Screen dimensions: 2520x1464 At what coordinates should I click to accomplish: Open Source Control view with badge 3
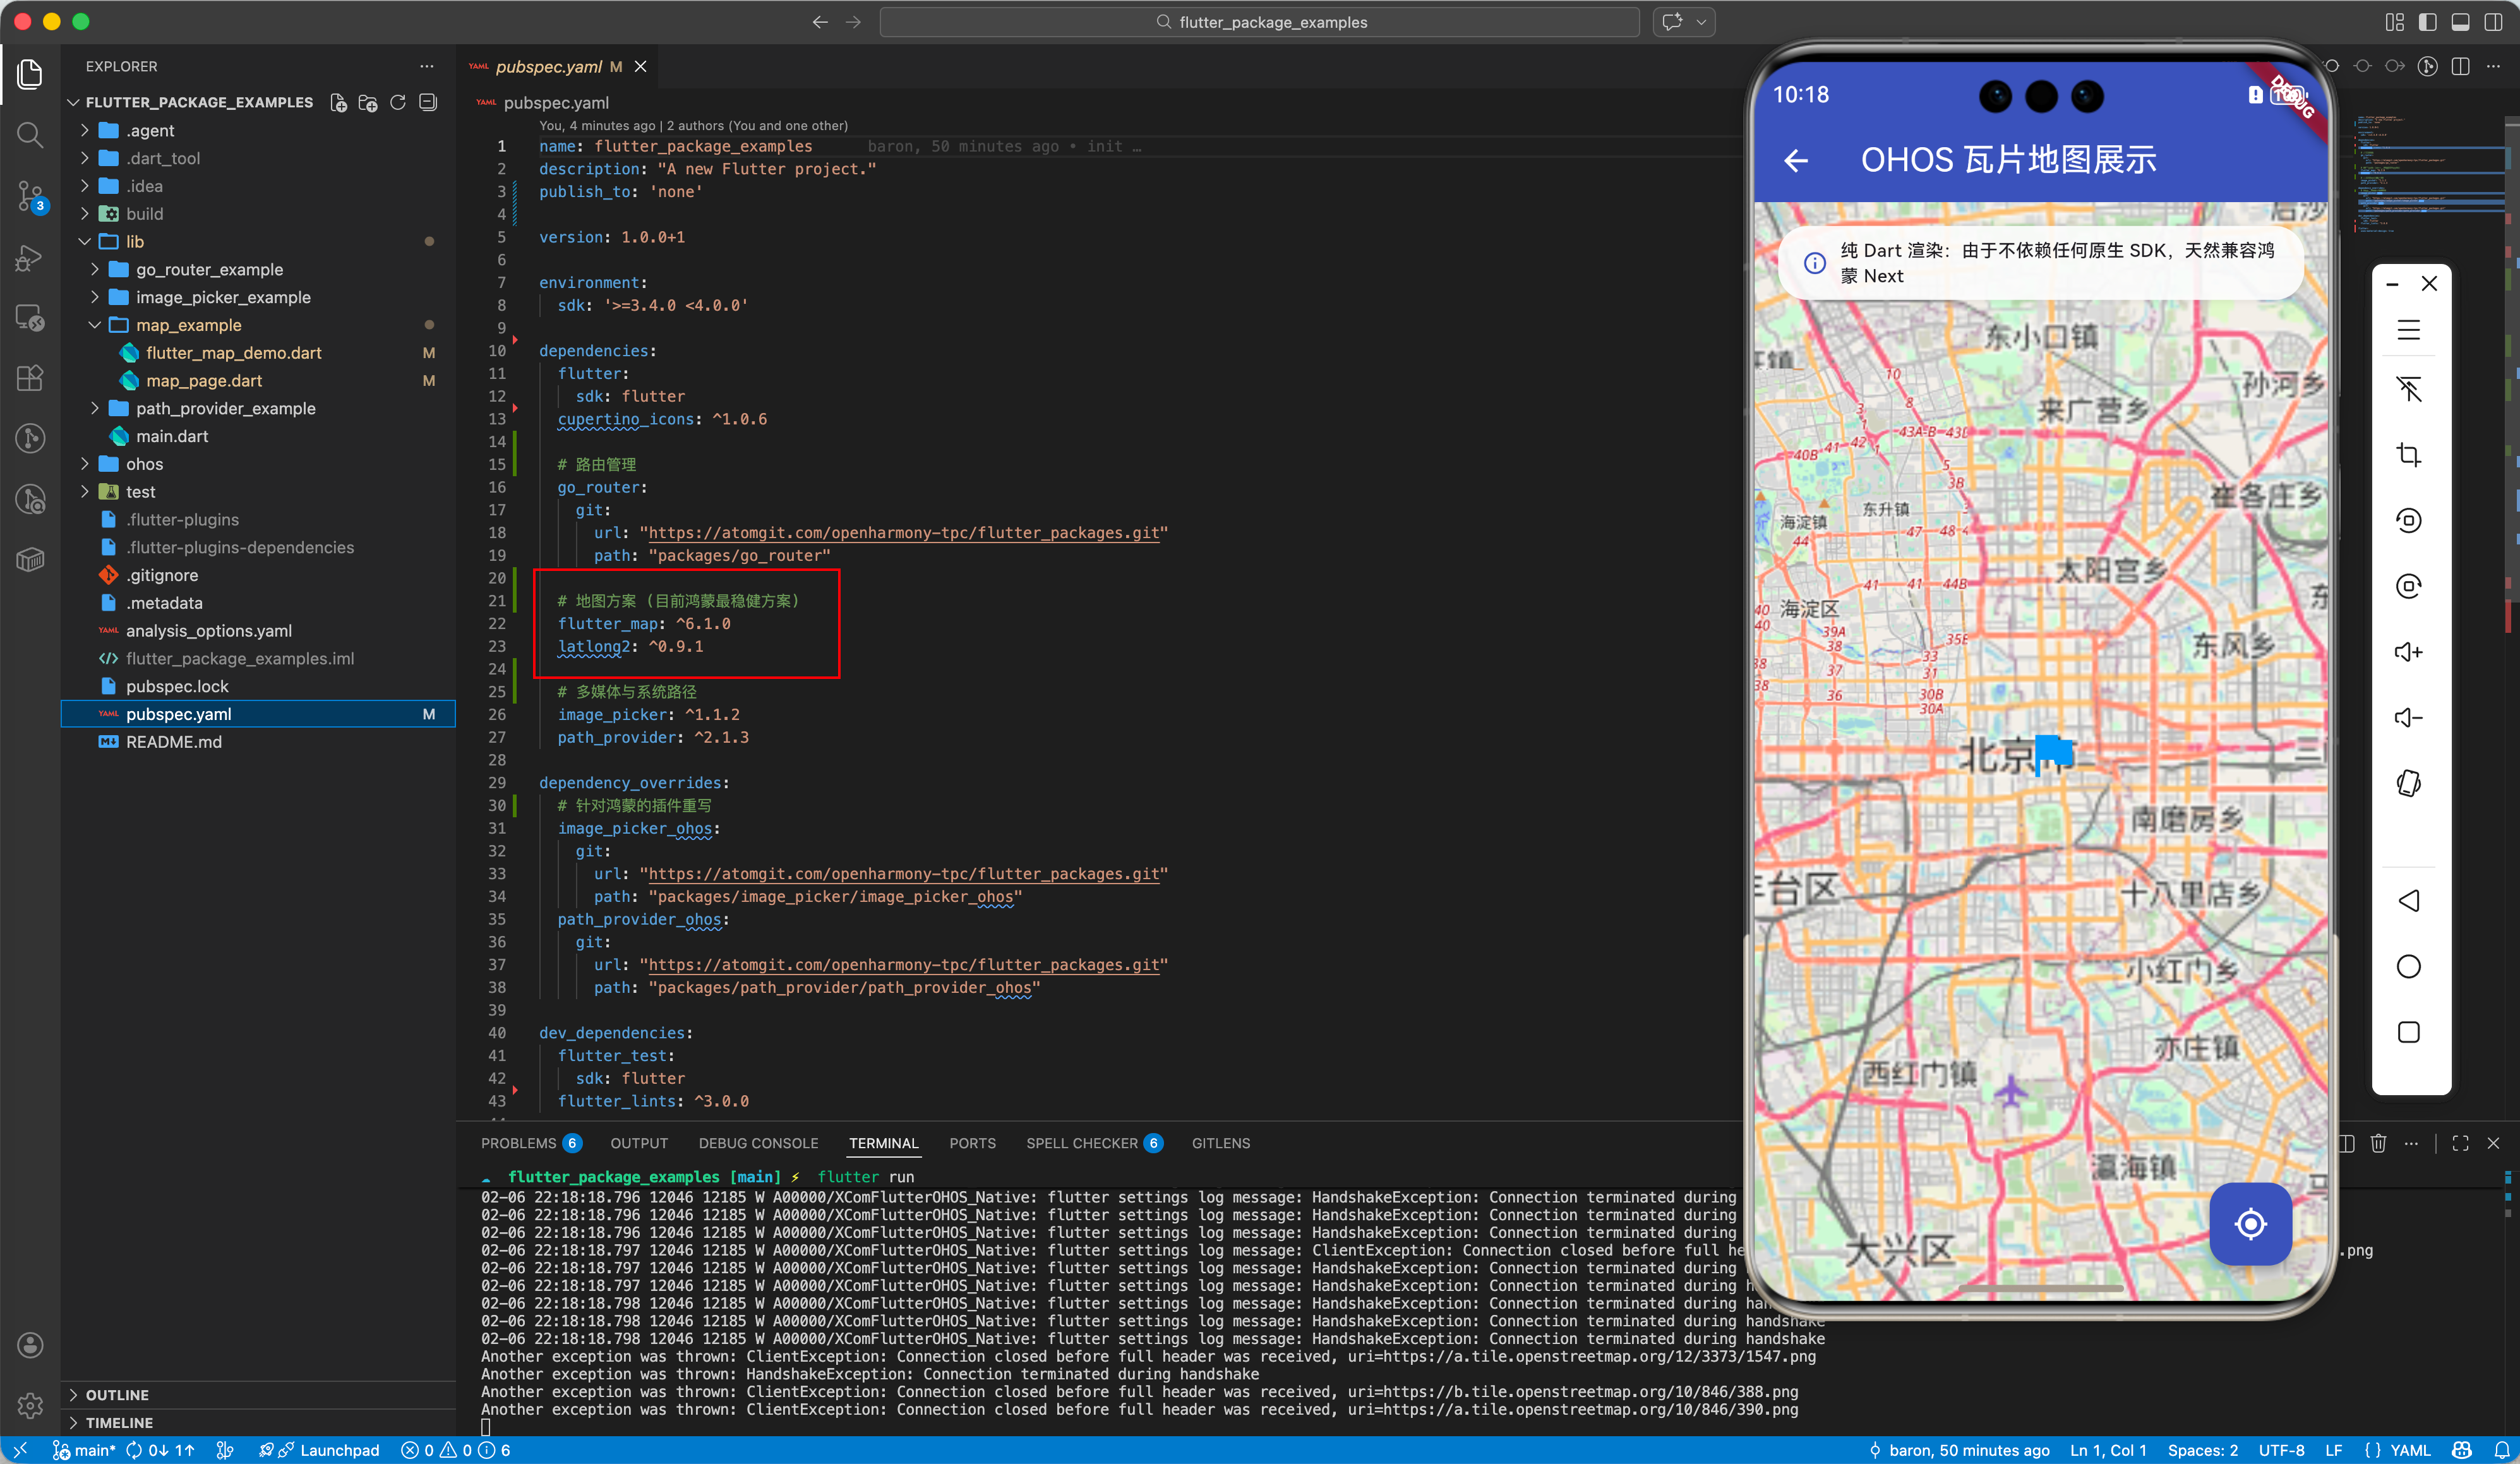point(30,195)
